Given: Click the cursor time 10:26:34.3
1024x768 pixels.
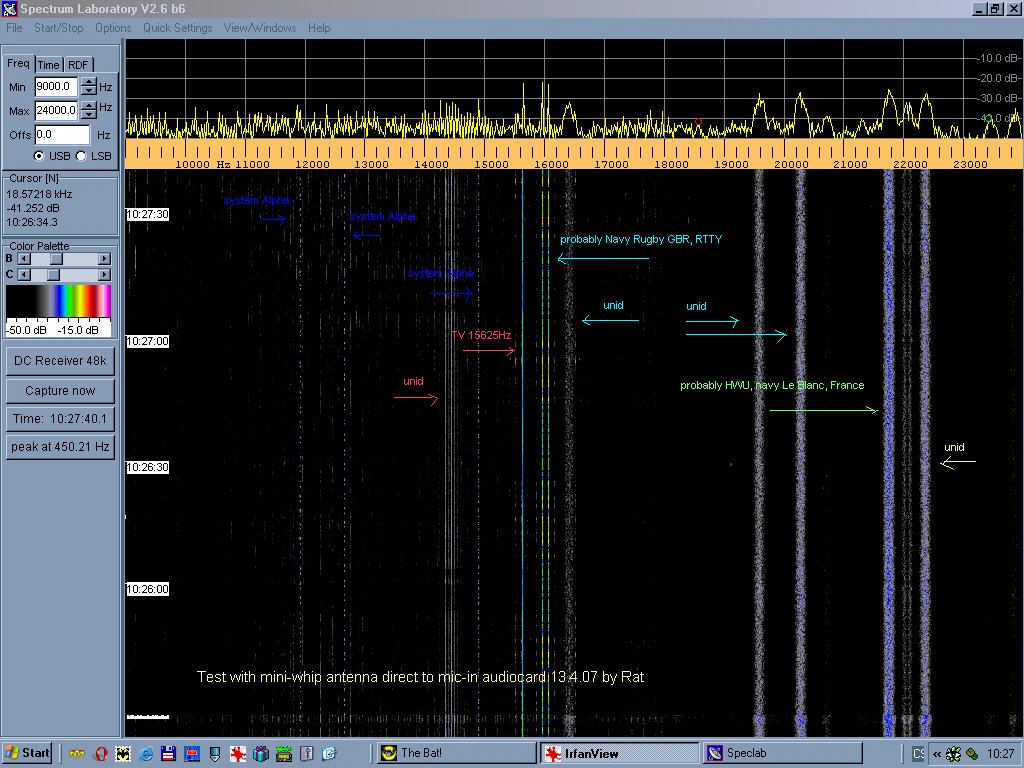Looking at the screenshot, I should 32,223.
